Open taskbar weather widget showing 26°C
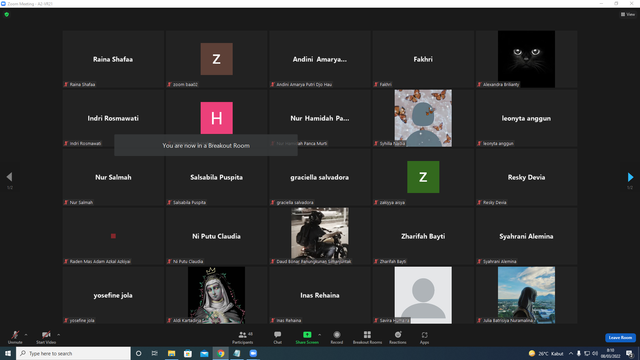Viewport: 640px width, 360px height. (x=546, y=353)
